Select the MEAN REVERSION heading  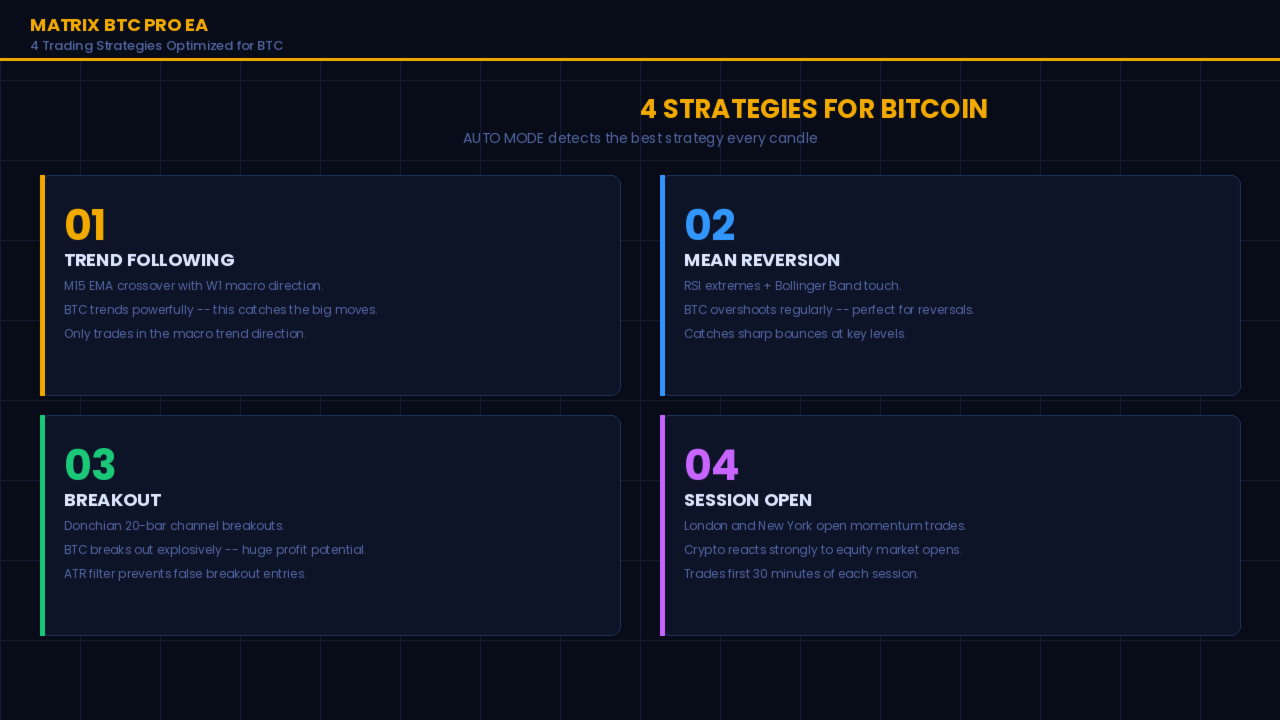click(x=762, y=260)
